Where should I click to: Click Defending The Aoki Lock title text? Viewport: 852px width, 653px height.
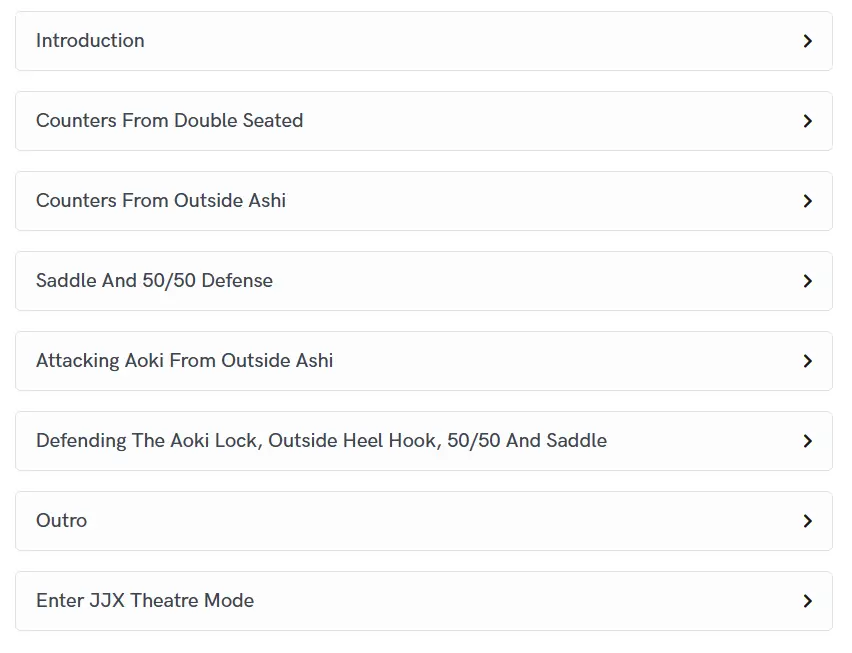pyautogui.click(x=321, y=441)
